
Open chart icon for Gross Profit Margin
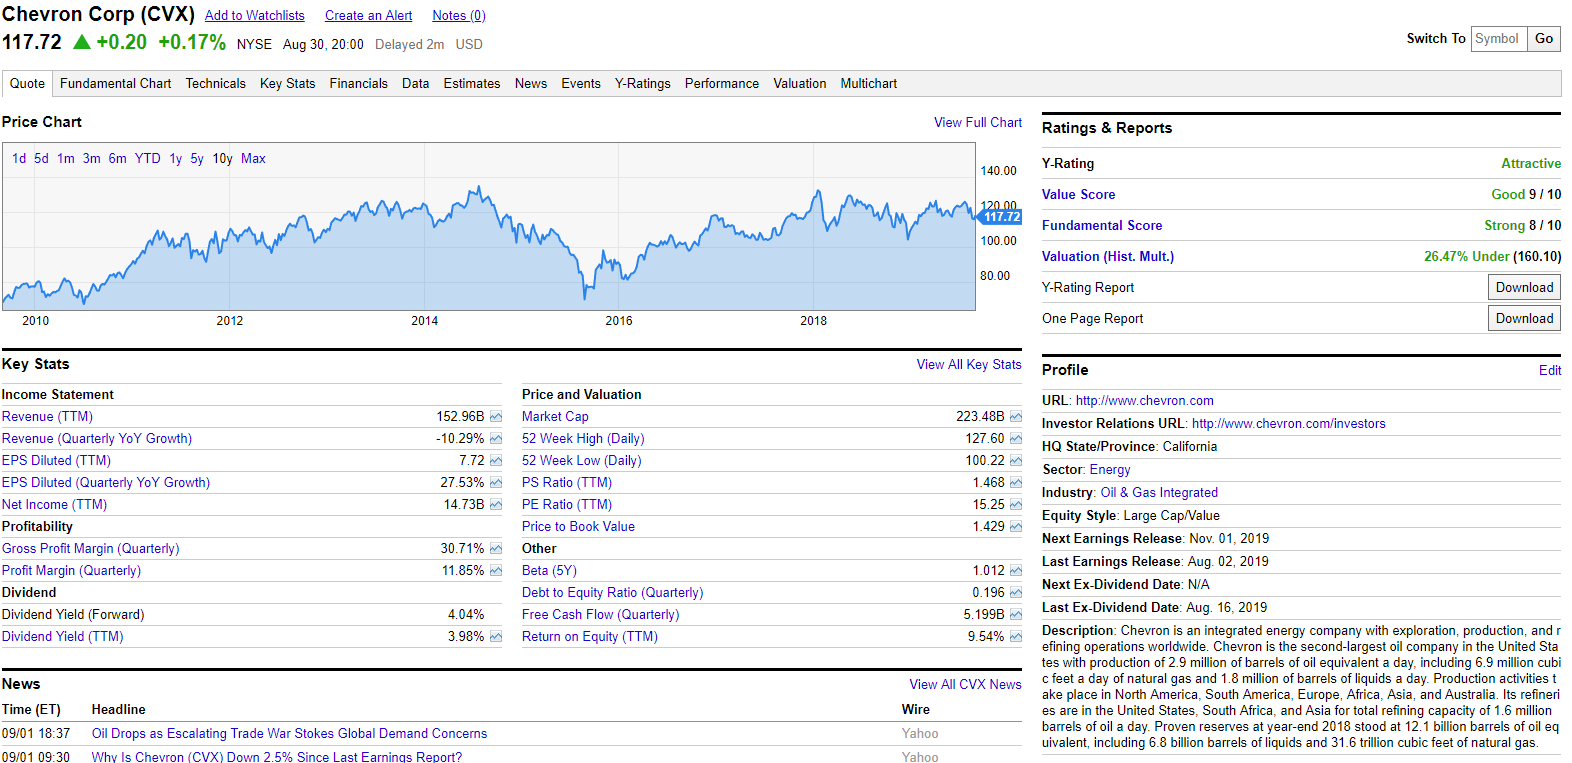(496, 549)
